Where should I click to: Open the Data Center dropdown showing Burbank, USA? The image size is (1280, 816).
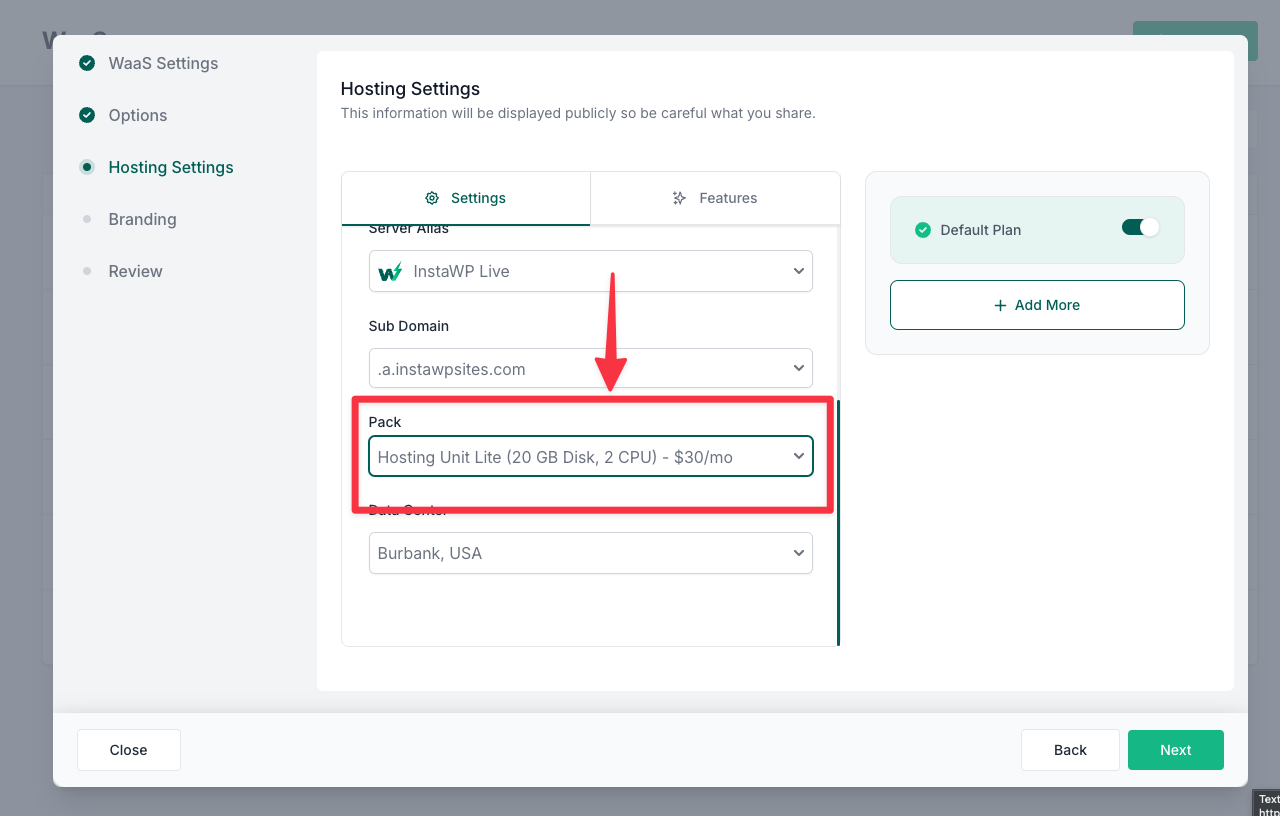coord(591,553)
